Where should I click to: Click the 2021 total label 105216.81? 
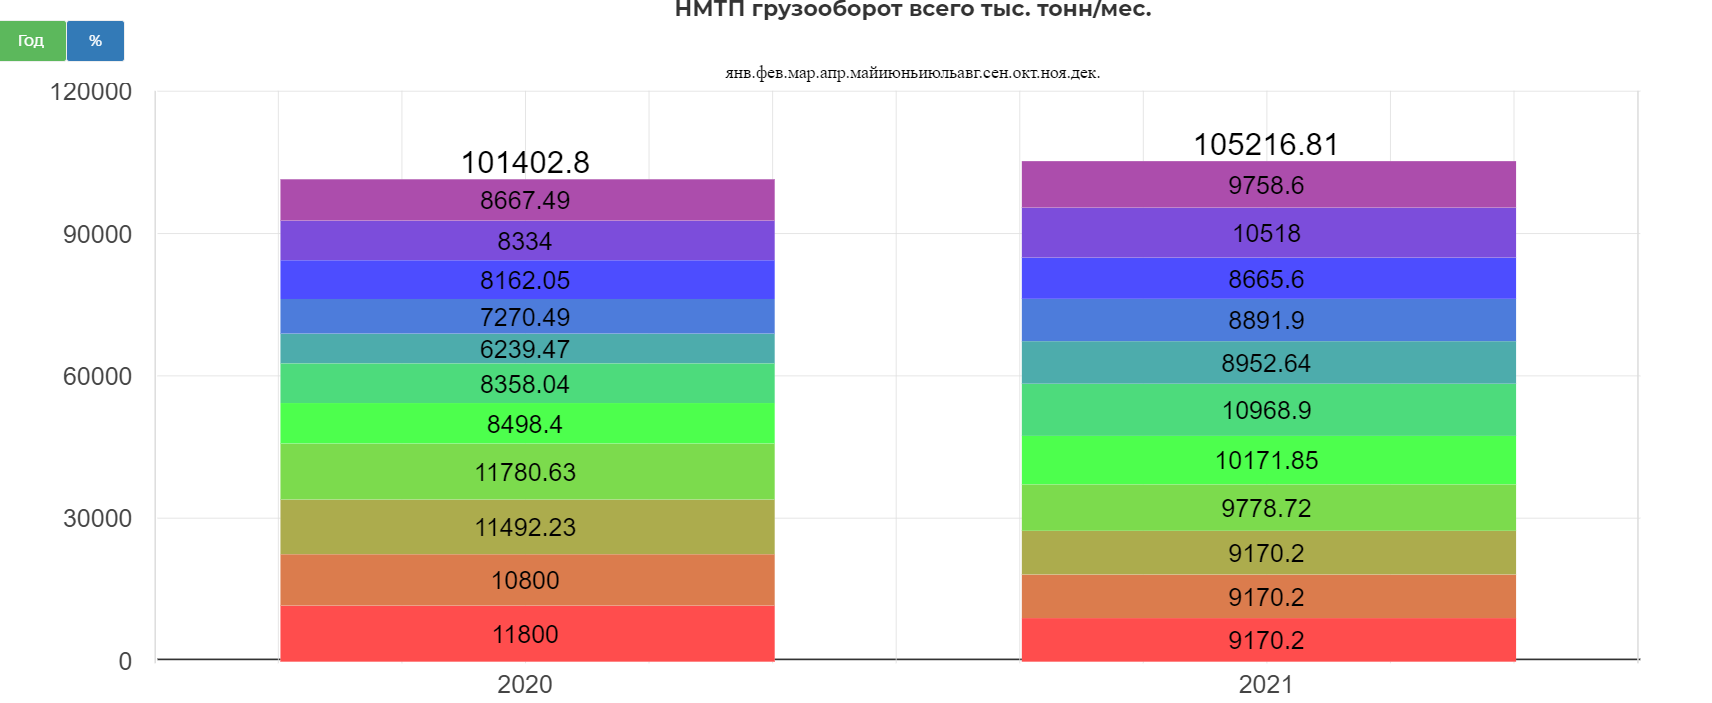pyautogui.click(x=1266, y=144)
